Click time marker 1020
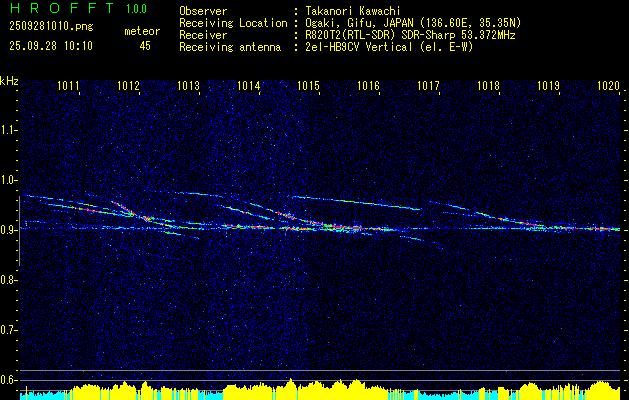Screen dimensions: 629x400 click(608, 85)
